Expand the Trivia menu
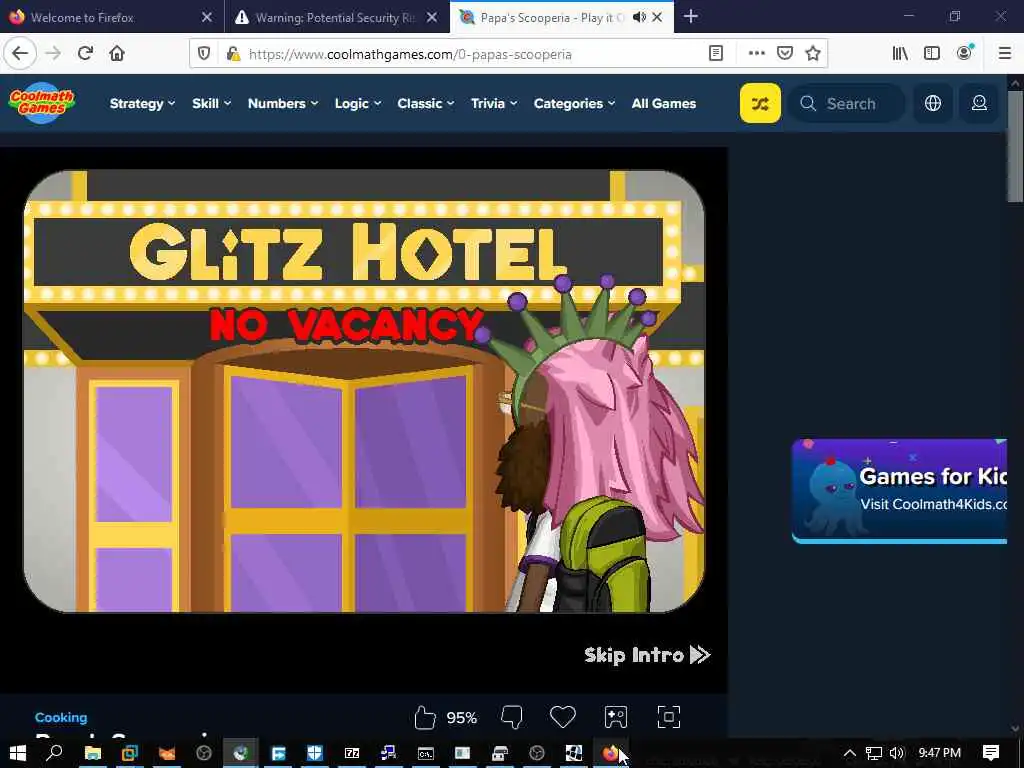 click(x=494, y=103)
